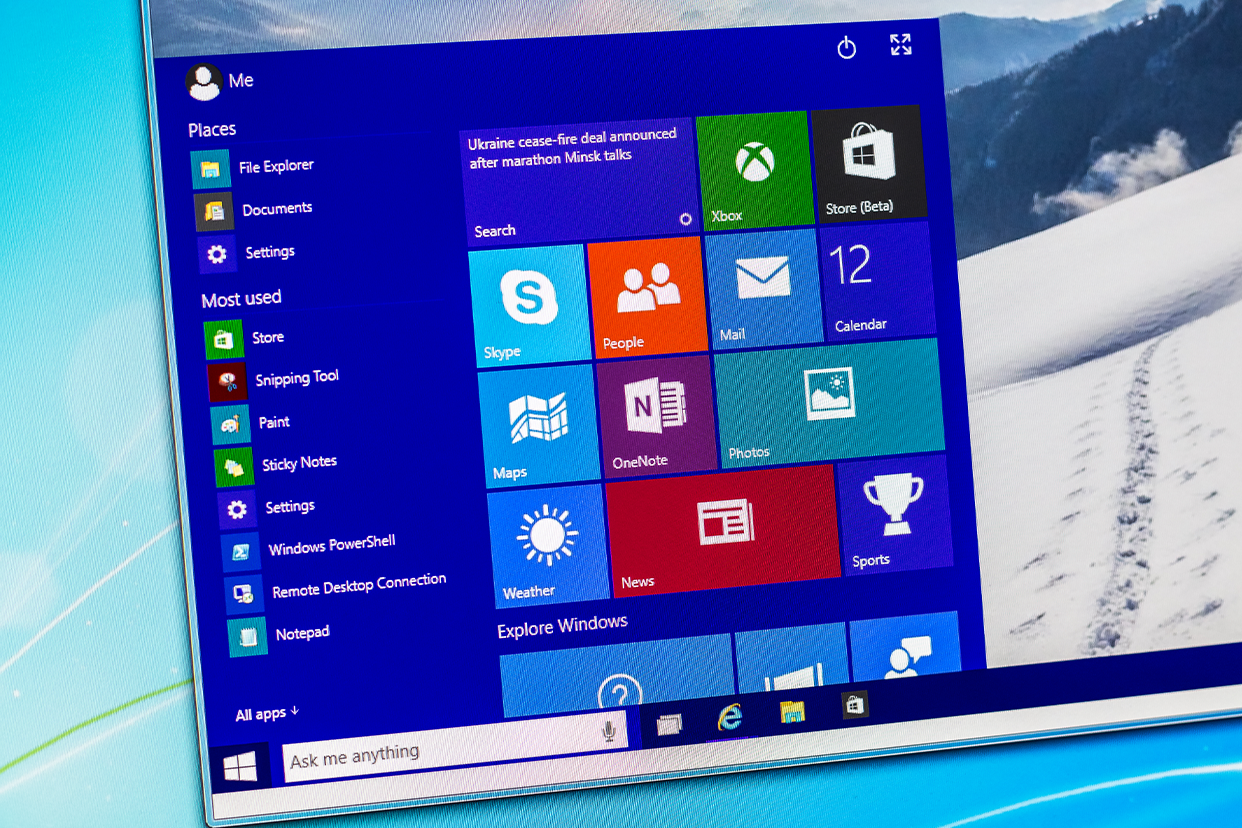Open the help tile under Explore Windows
This screenshot has height=828, width=1242.
[x=618, y=675]
